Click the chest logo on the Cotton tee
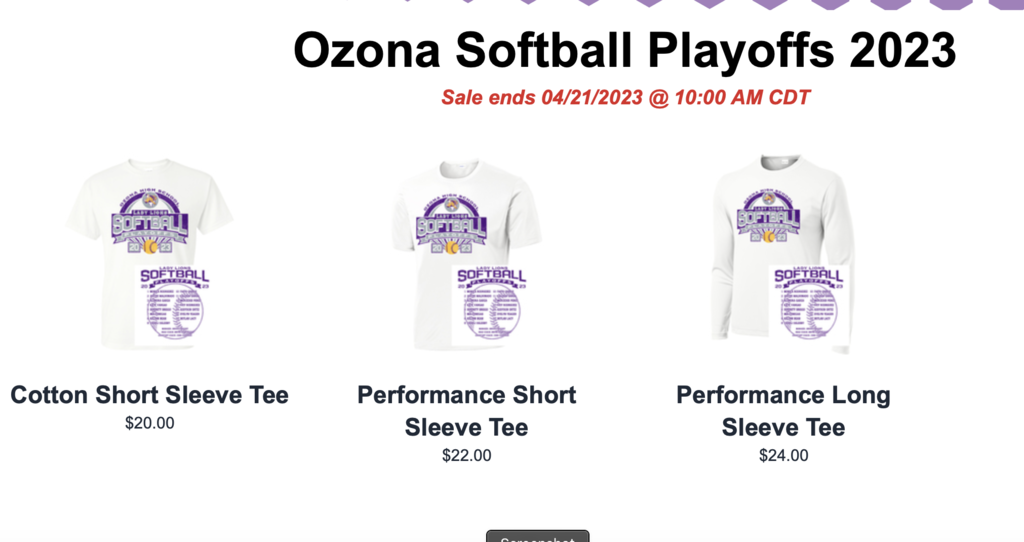1024x542 pixels. [x=149, y=222]
